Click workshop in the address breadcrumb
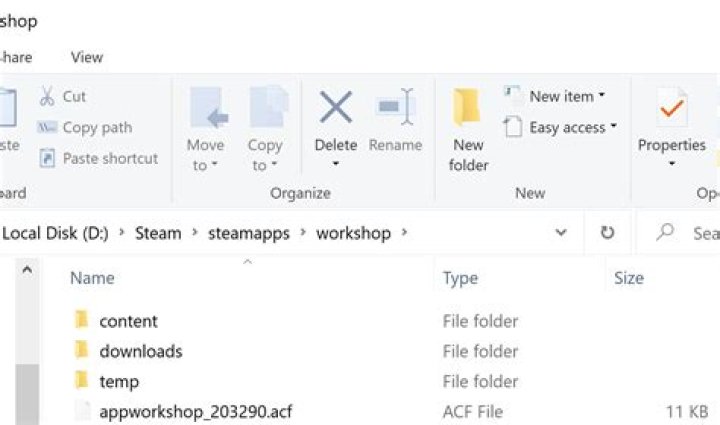 [x=354, y=234]
